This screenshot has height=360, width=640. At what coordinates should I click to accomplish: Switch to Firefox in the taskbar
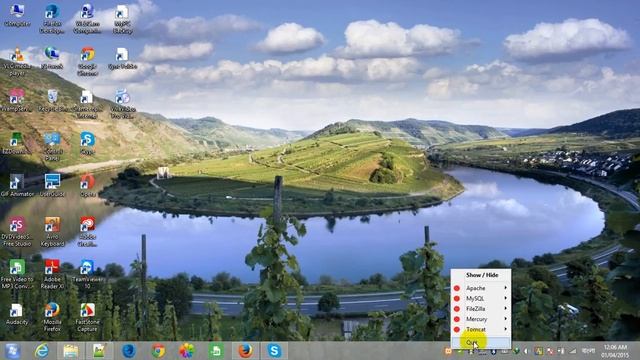click(x=245, y=351)
